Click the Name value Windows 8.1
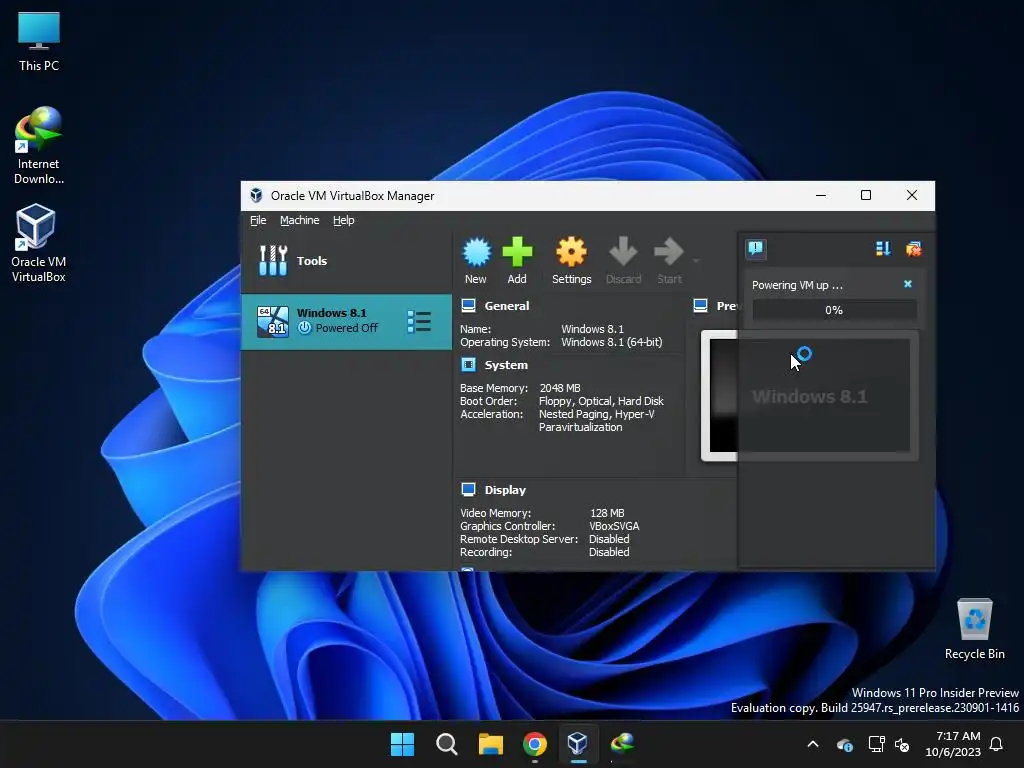 tap(592, 329)
